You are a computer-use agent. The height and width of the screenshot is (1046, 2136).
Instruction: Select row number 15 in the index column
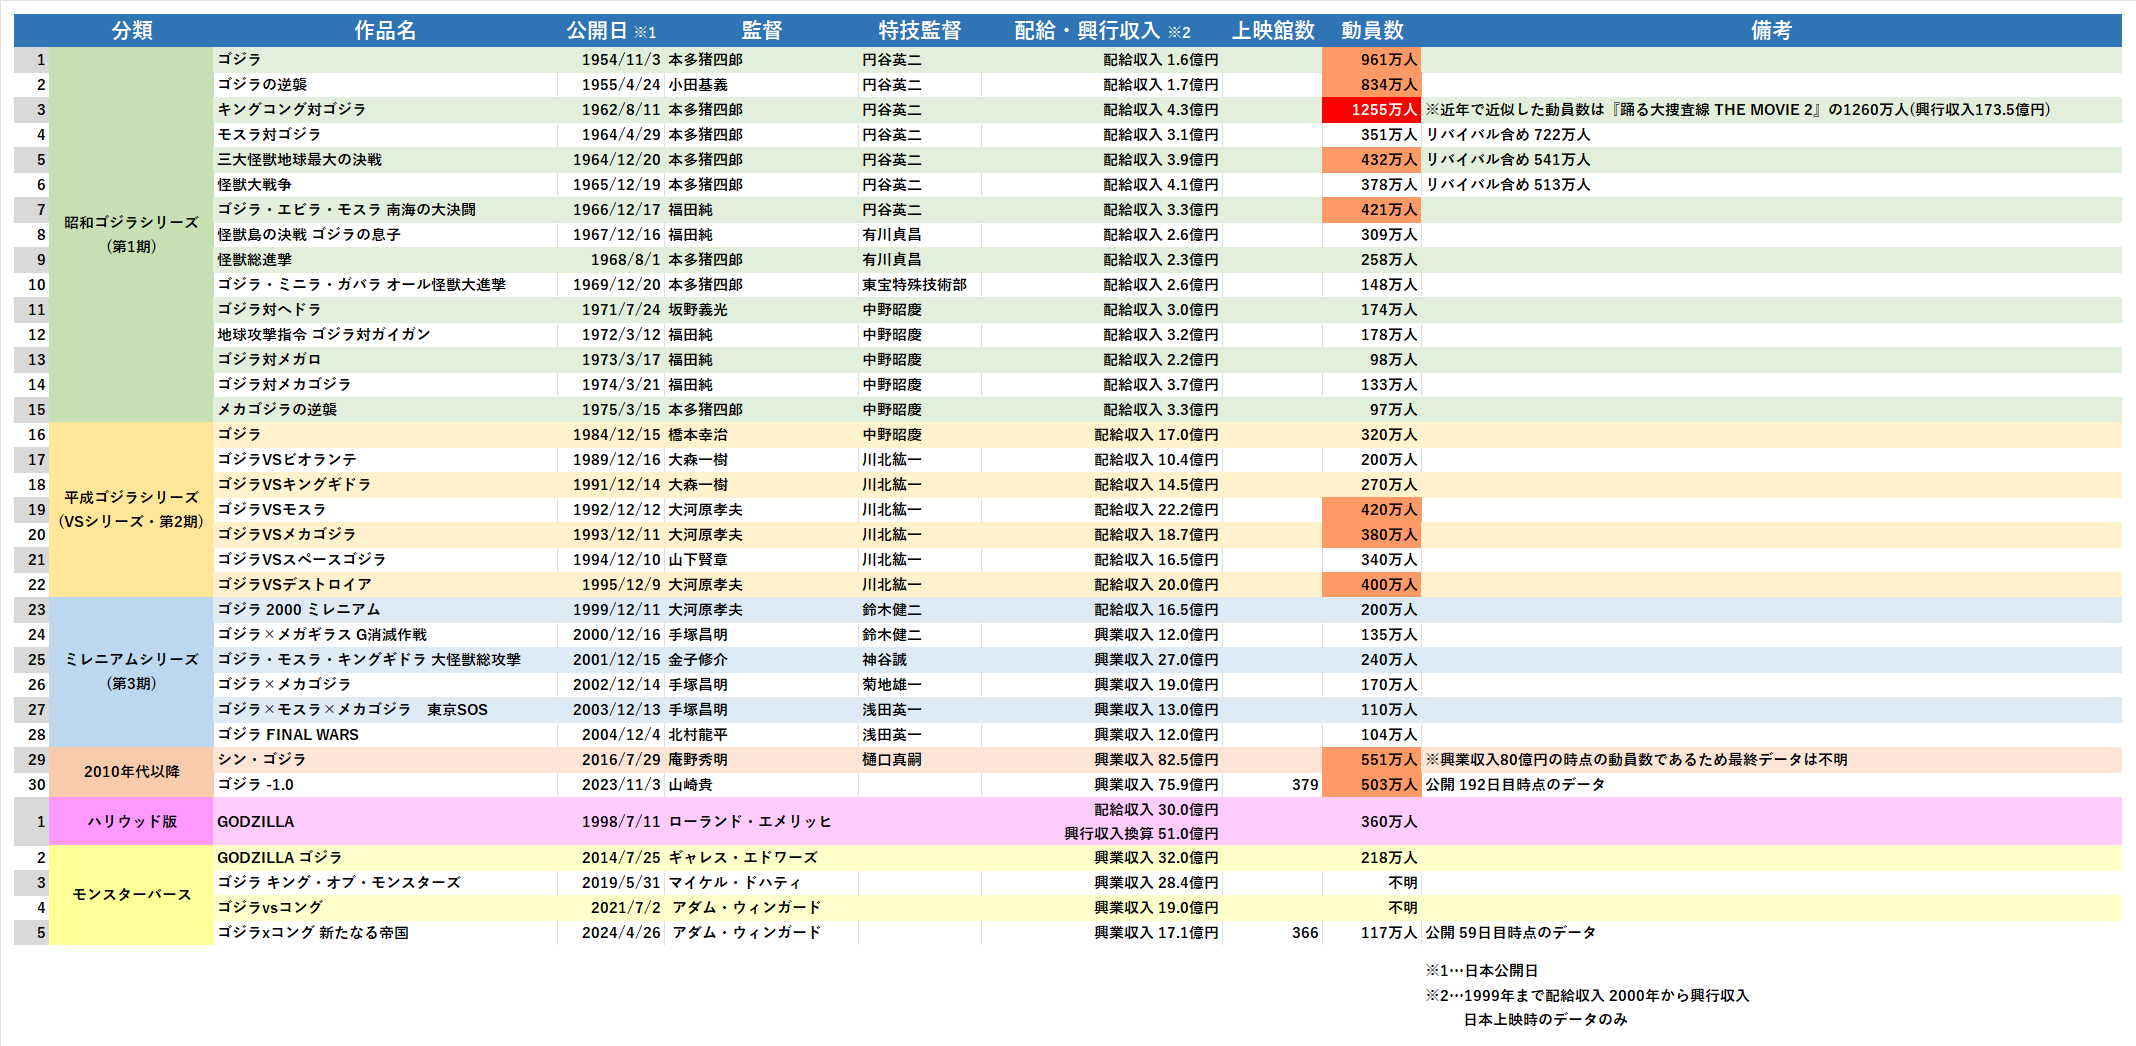[x=32, y=410]
